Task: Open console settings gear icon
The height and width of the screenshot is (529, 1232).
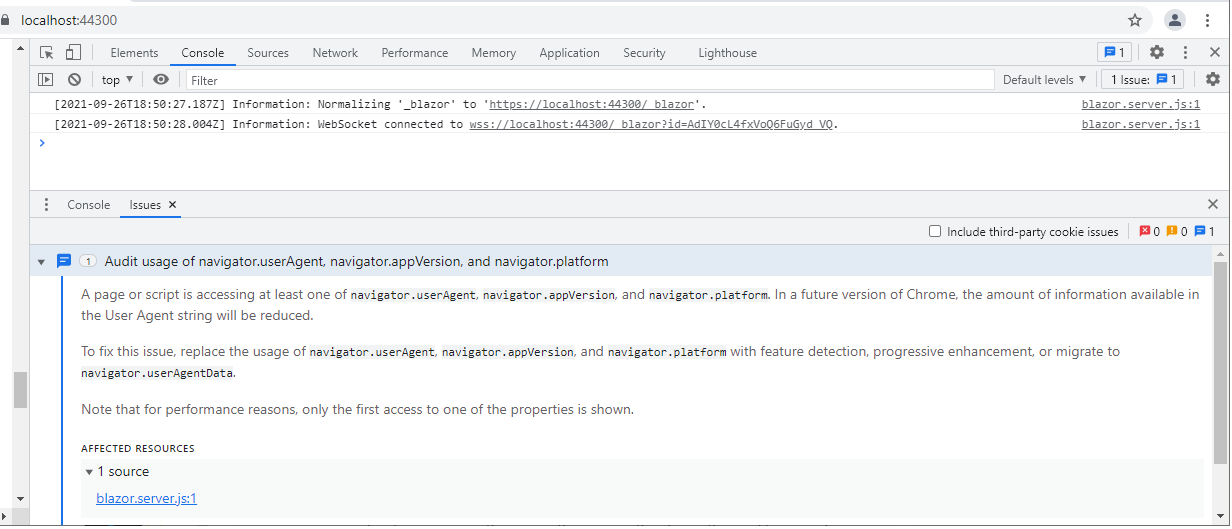Action: pos(1213,80)
